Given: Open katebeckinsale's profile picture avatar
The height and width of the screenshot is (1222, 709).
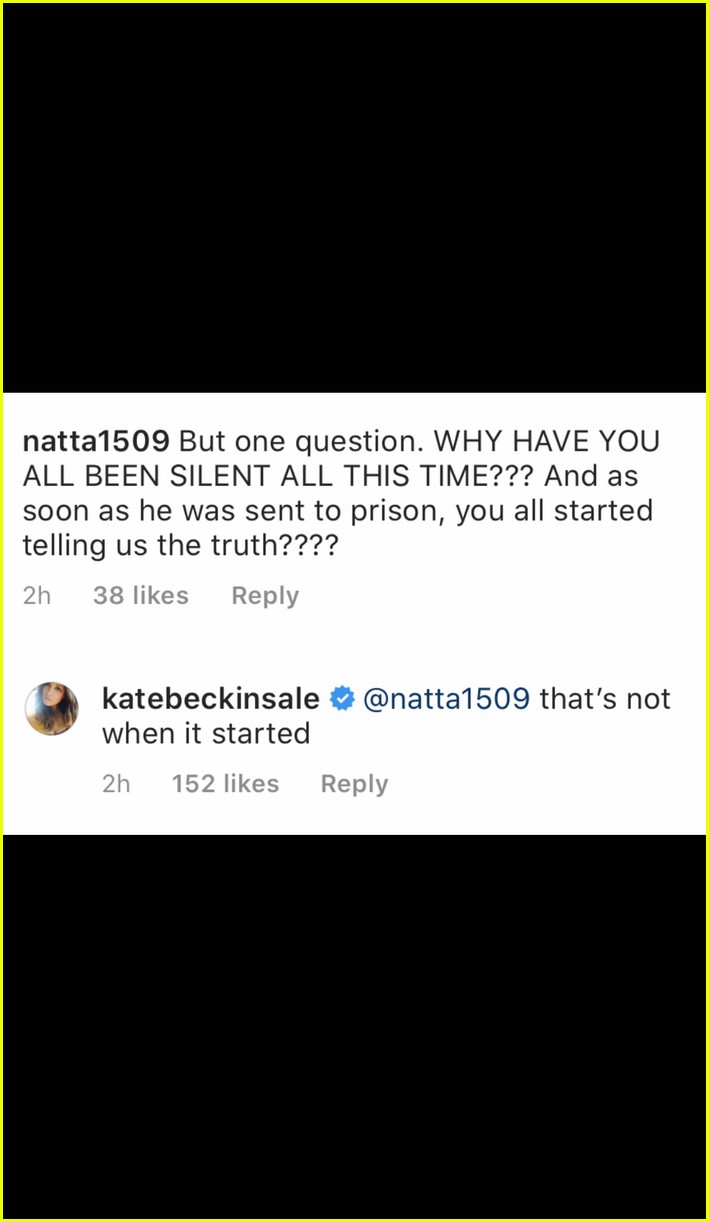Looking at the screenshot, I should [52, 708].
